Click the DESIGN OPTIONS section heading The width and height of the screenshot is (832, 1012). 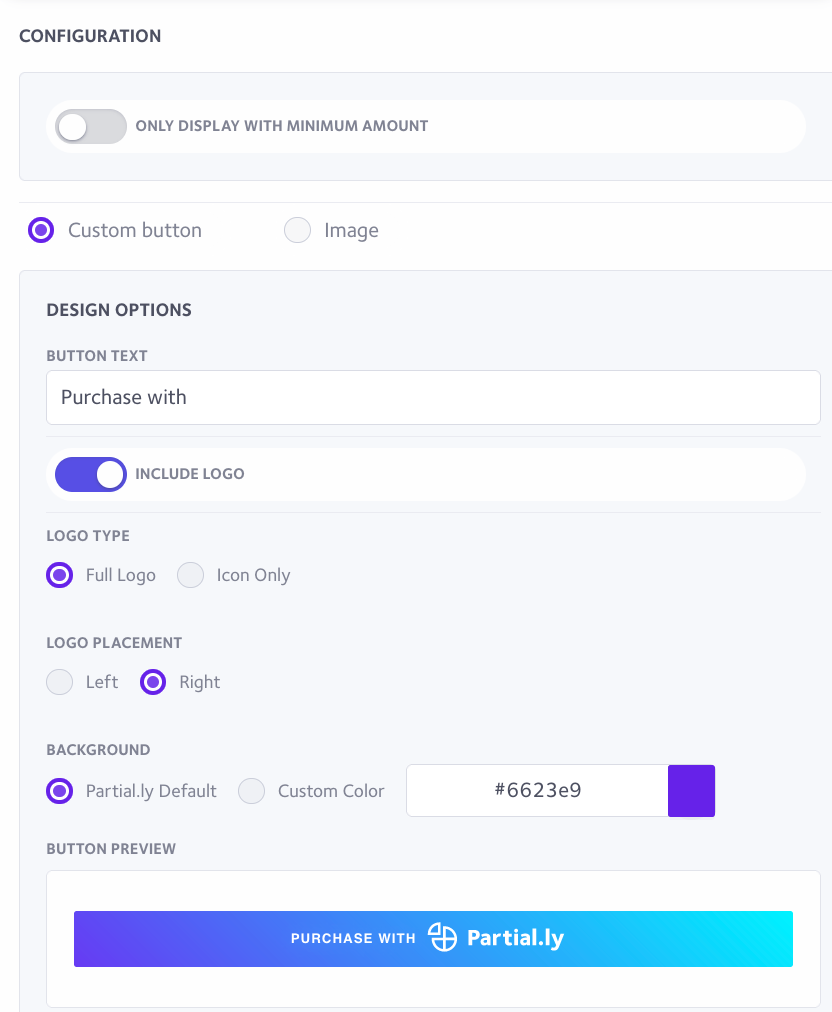118,310
